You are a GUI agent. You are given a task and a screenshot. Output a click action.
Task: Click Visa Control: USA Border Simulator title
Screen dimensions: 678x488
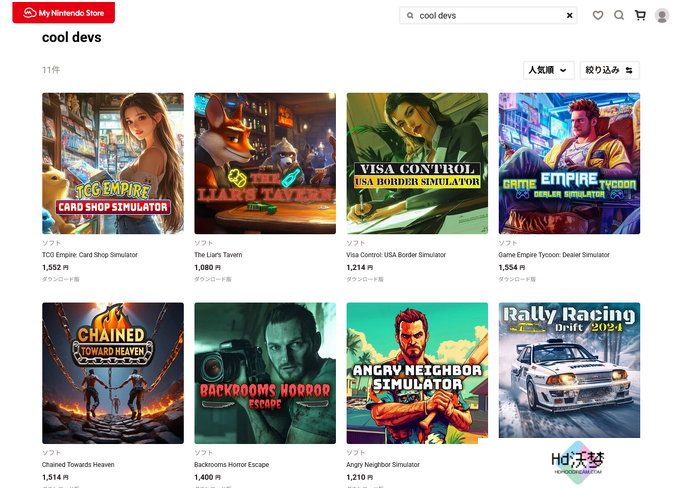click(x=396, y=255)
